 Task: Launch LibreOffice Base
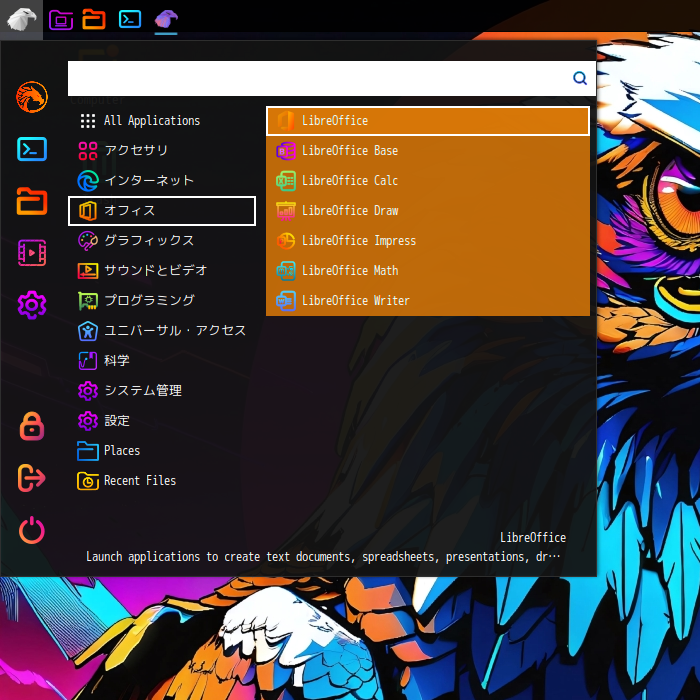coord(349,151)
